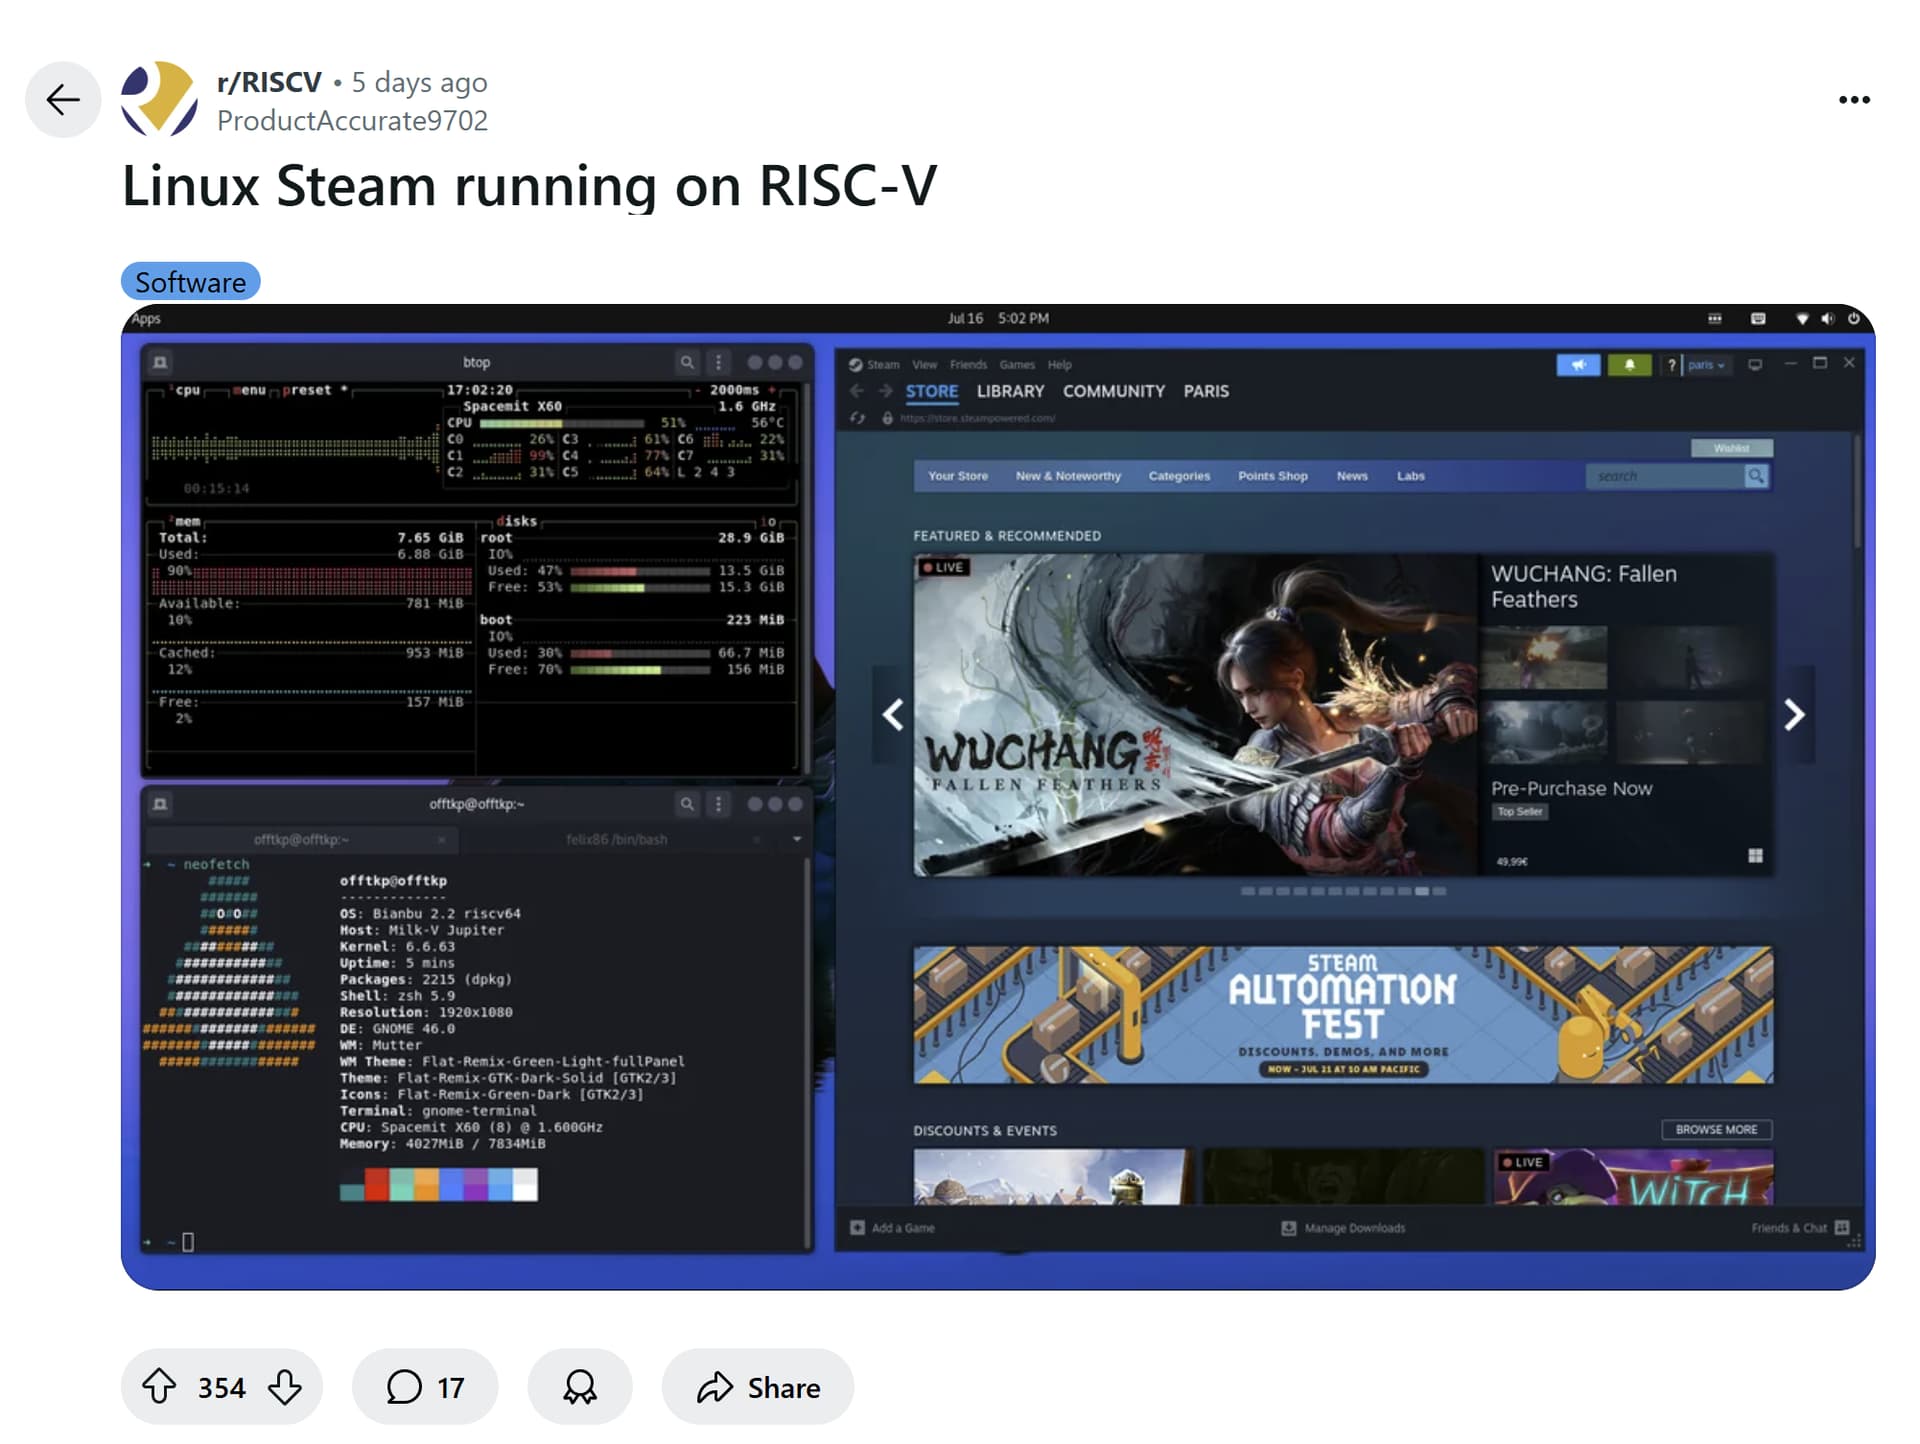This screenshot has width=1920, height=1444.
Task: Expand the terminal tab list dropdown arrow
Action: click(797, 839)
